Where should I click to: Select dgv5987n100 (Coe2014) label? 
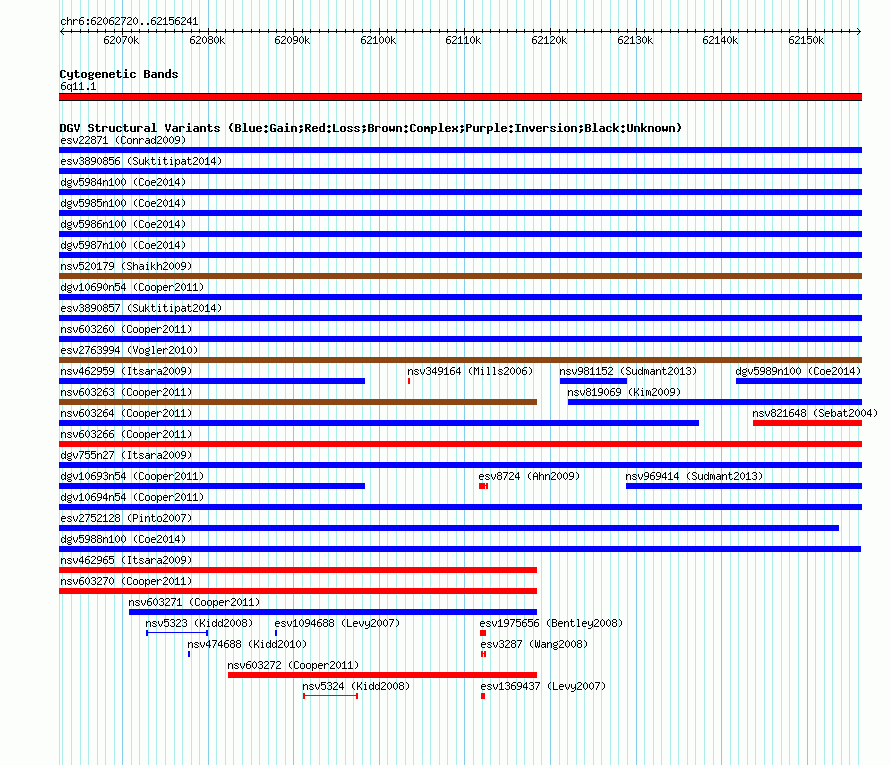point(123,245)
